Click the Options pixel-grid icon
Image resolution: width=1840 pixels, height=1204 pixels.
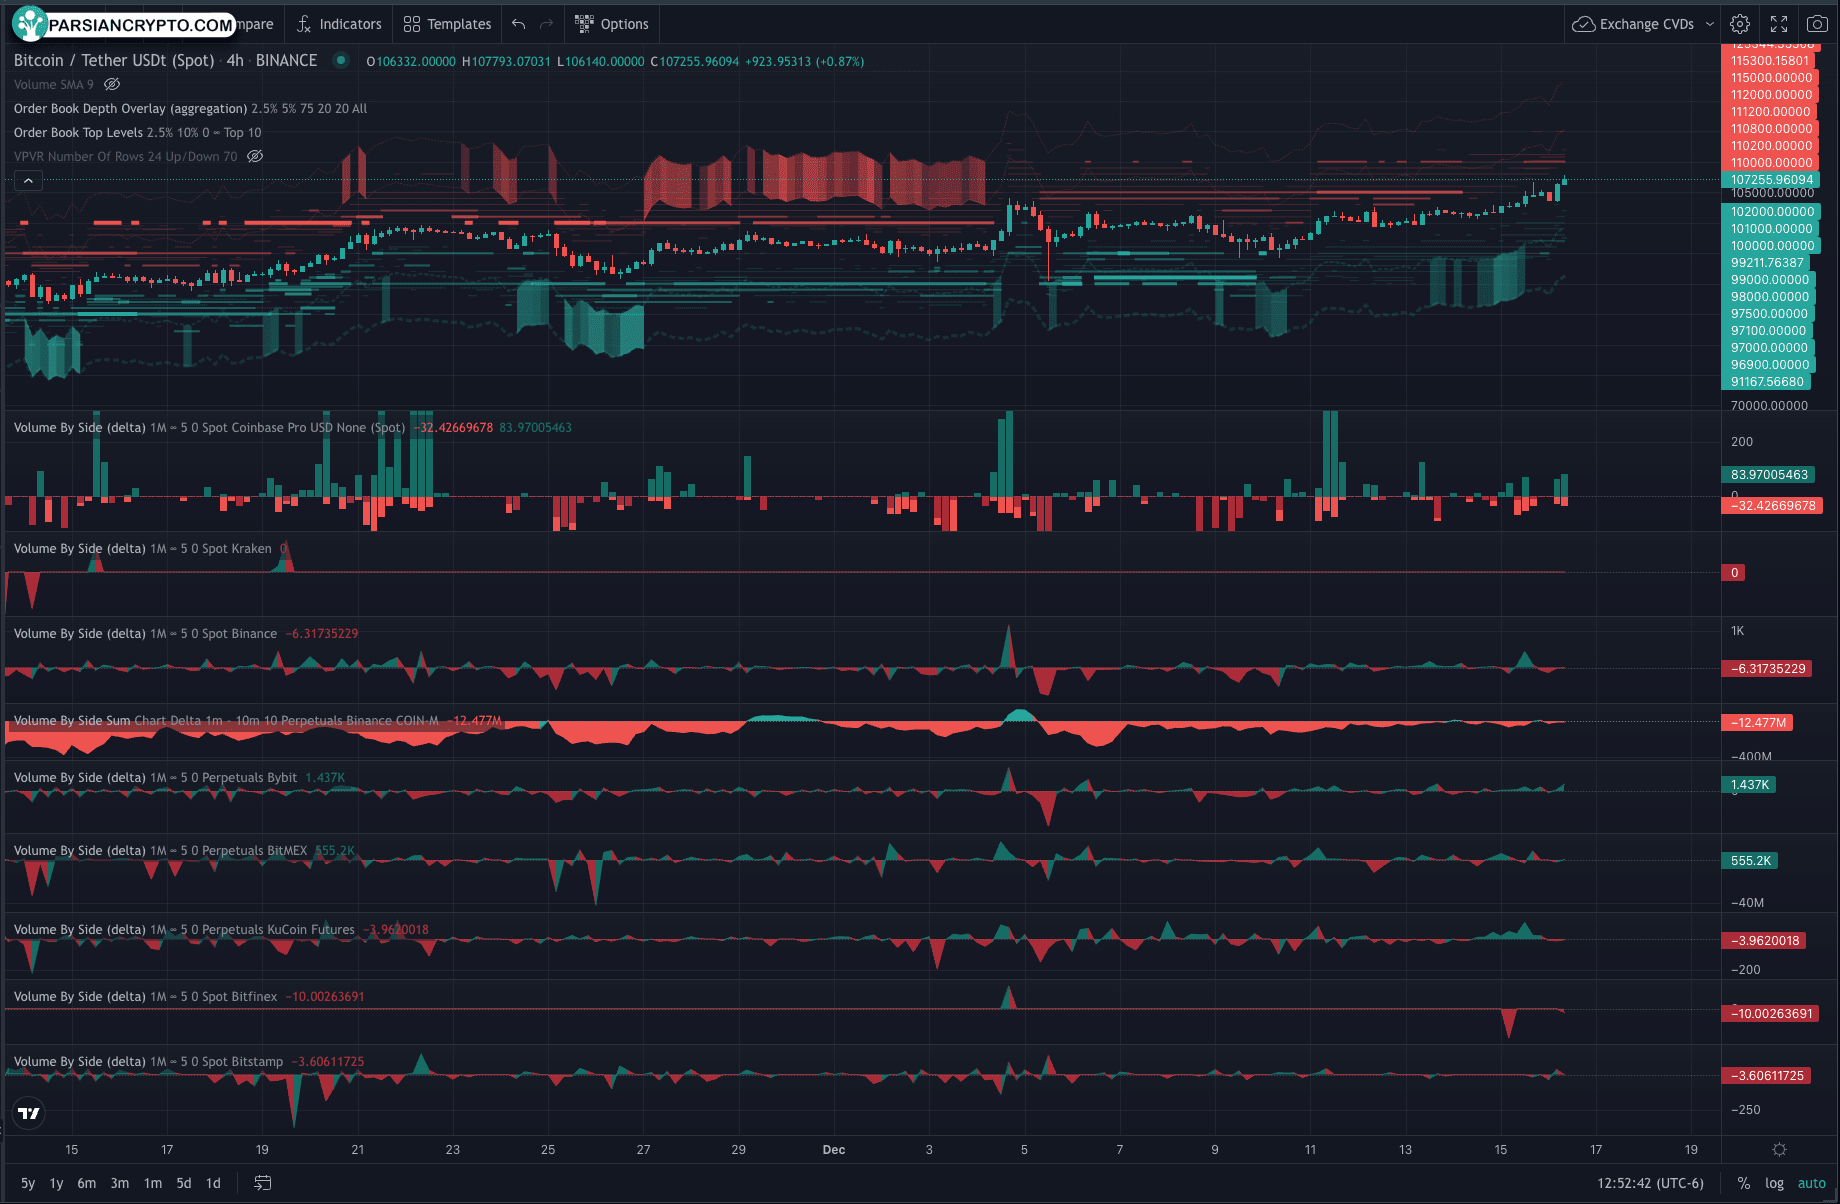pos(584,24)
